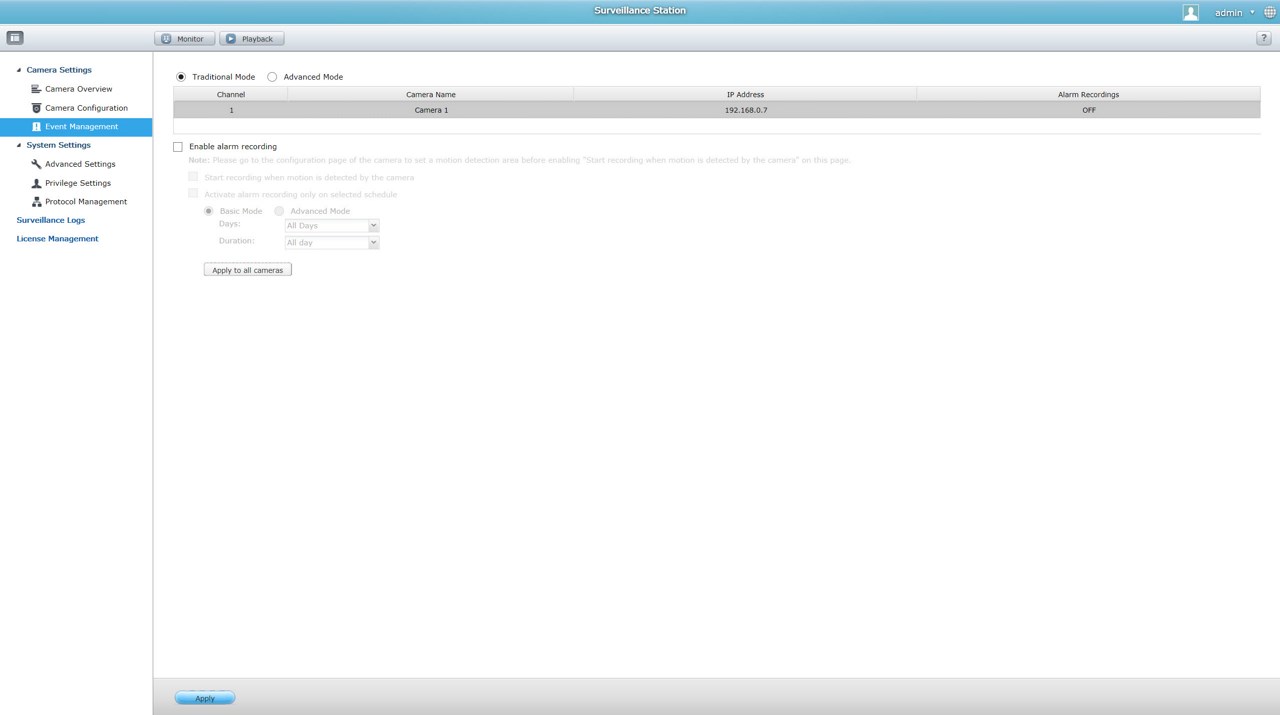Click the Camera Name column header
Screen dimensions: 1280x715
coord(431,94)
